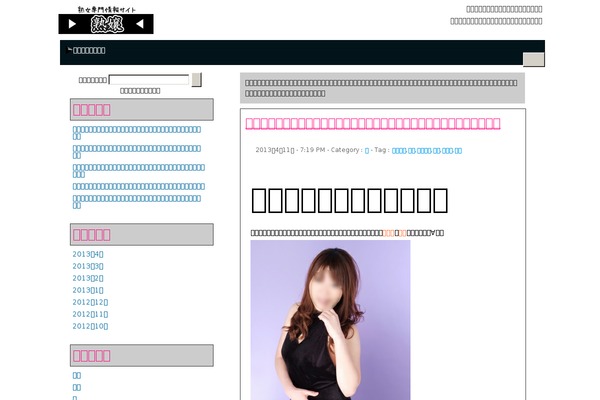Open the fifth recent post link in sidebar

tap(137, 202)
